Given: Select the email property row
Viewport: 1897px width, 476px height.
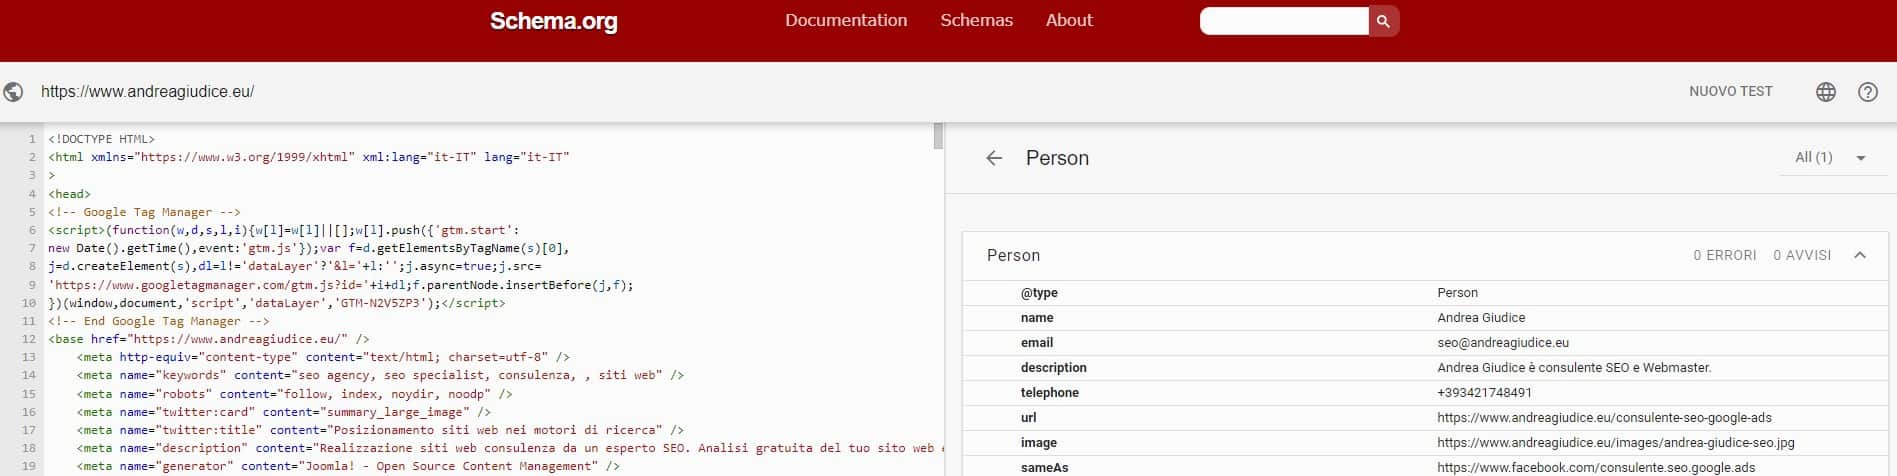Looking at the screenshot, I should (1424, 343).
